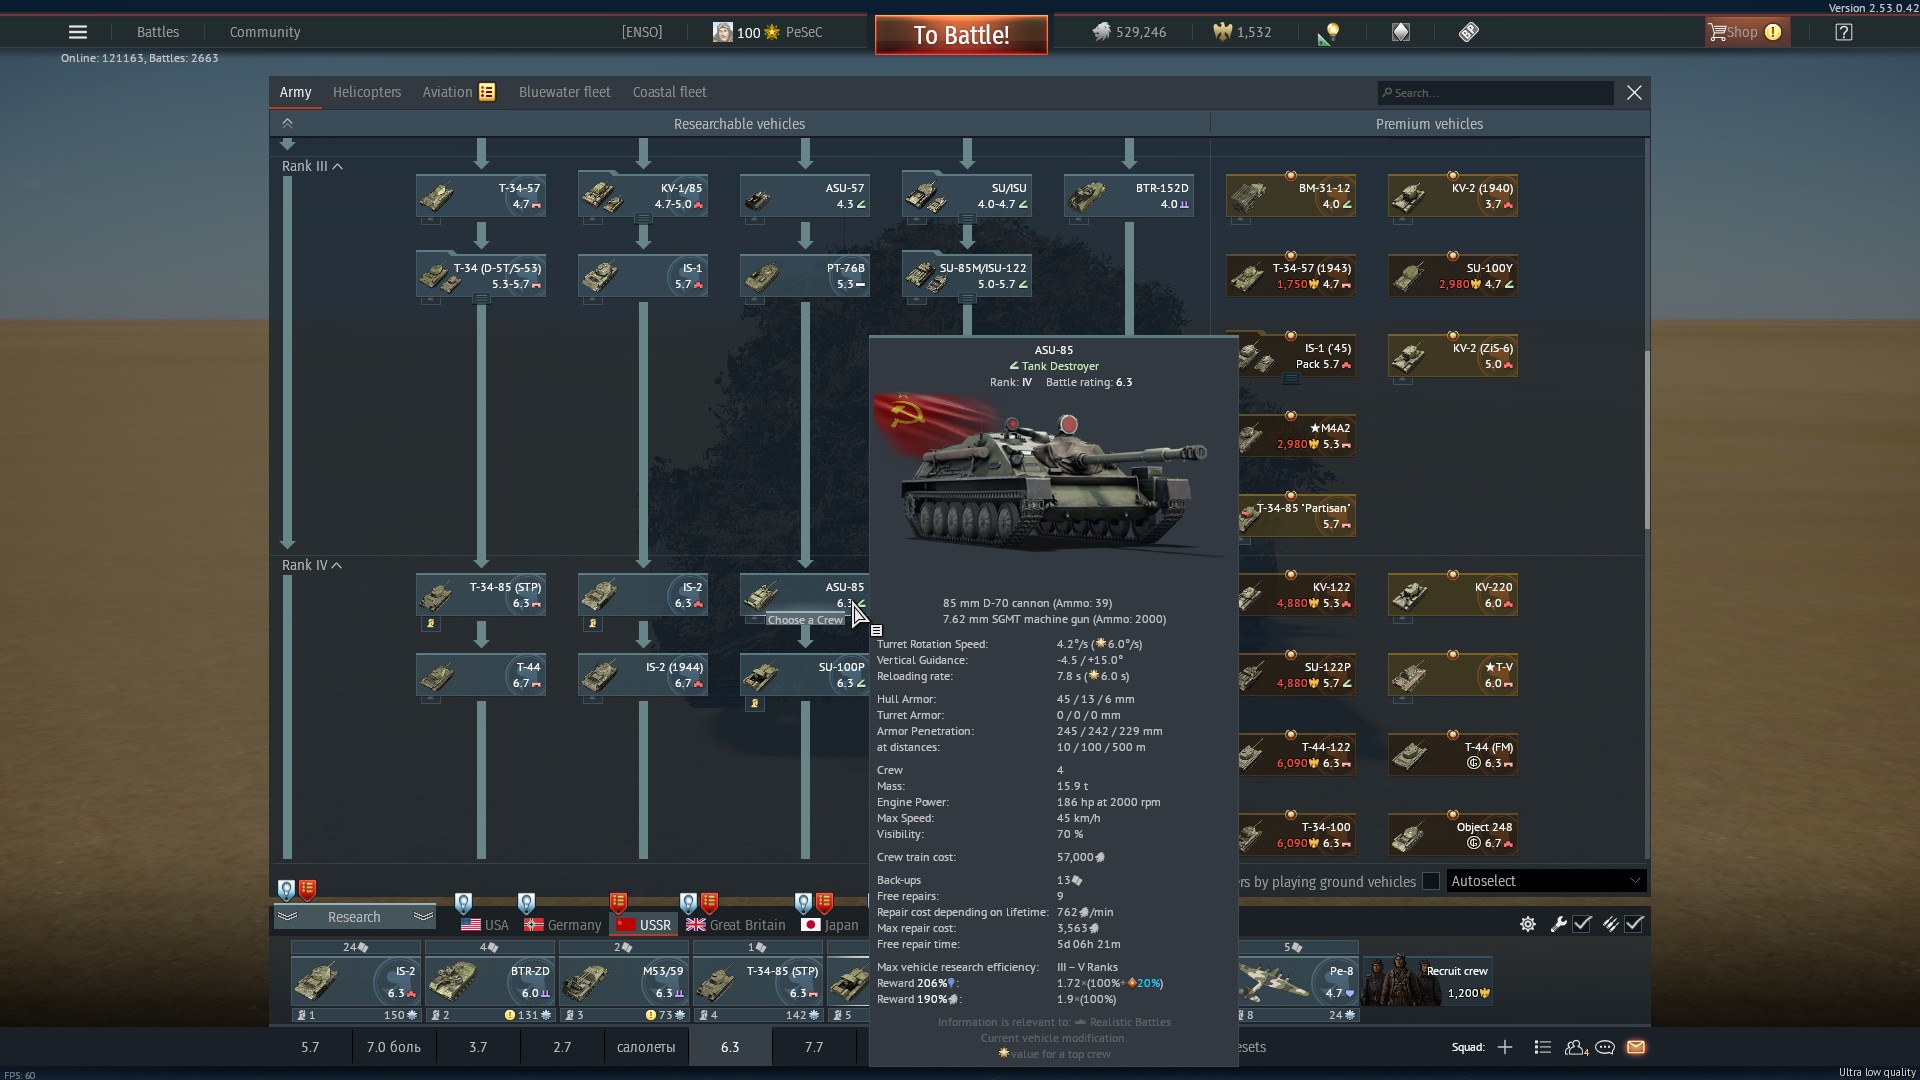Viewport: 1920px width, 1080px height.
Task: Toggle automatic repair checkbox by wrench
Action: tap(1582, 924)
